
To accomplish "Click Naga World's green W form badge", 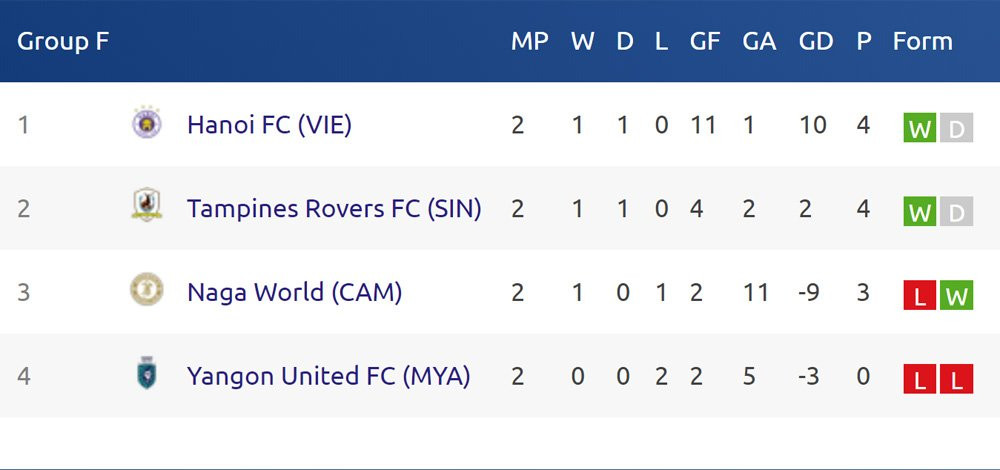I will (956, 297).
